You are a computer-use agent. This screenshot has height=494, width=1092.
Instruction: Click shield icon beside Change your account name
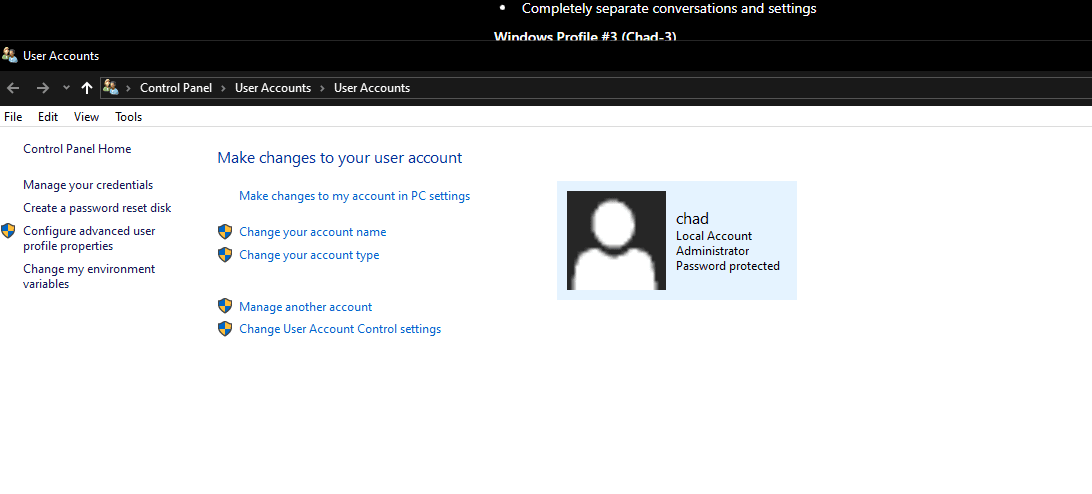[225, 231]
